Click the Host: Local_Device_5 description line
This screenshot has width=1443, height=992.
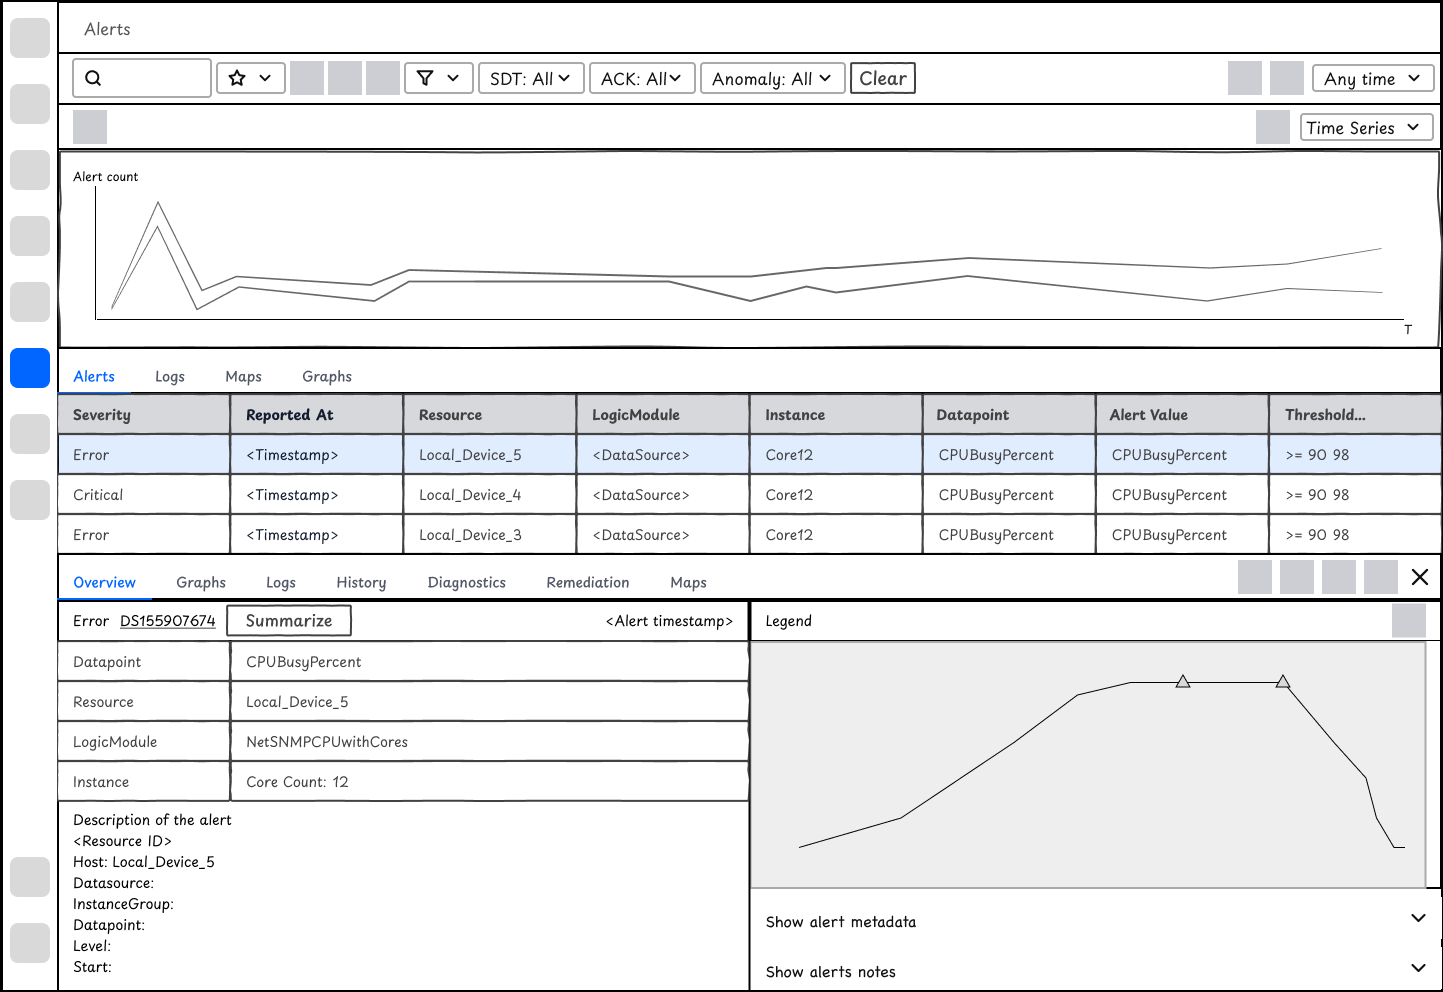click(x=144, y=862)
